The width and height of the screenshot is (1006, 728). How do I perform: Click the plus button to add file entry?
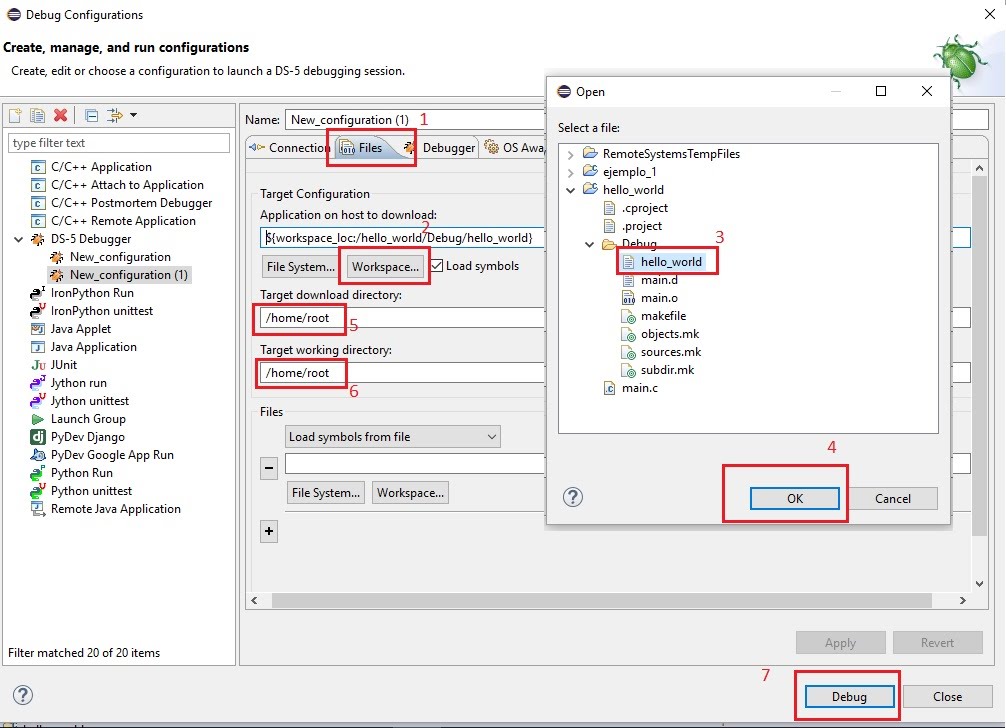pos(269,531)
